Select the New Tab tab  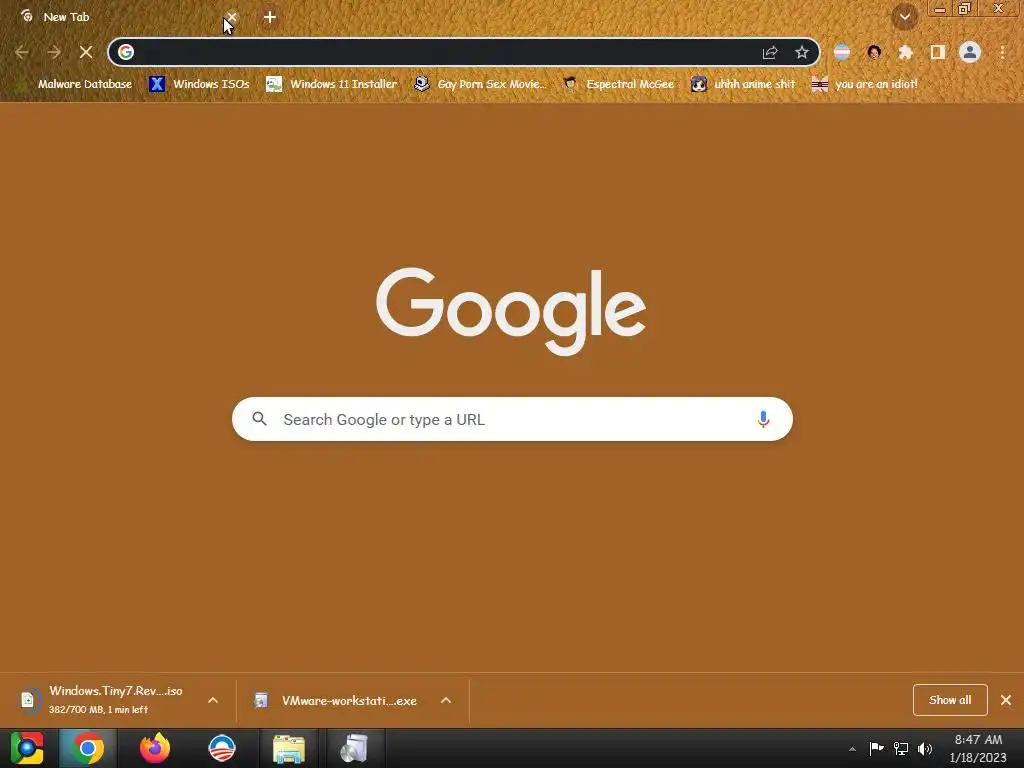[124, 17]
